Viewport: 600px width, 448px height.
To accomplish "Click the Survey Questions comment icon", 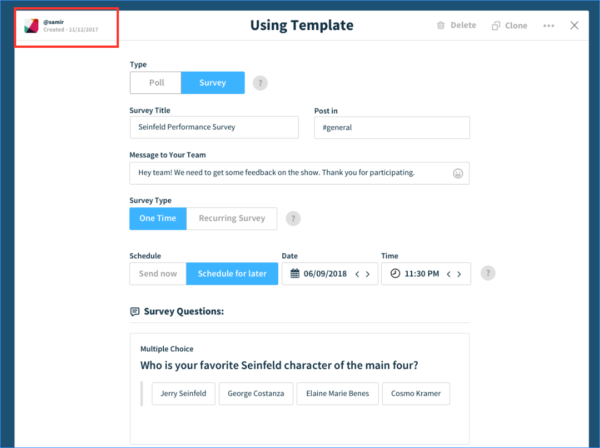I will click(135, 311).
